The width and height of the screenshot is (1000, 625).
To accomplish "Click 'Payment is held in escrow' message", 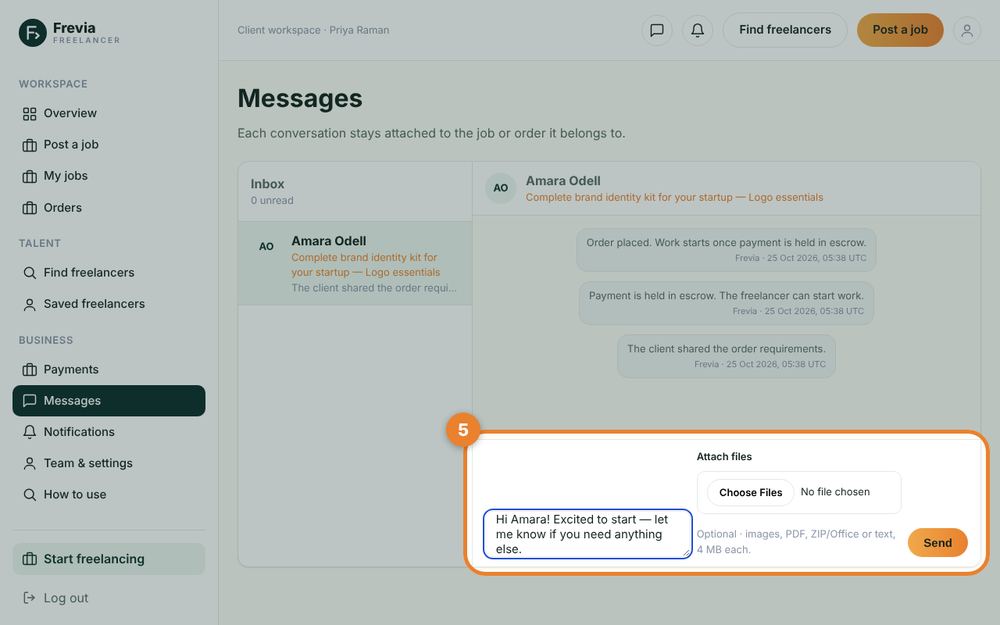I will click(726, 302).
